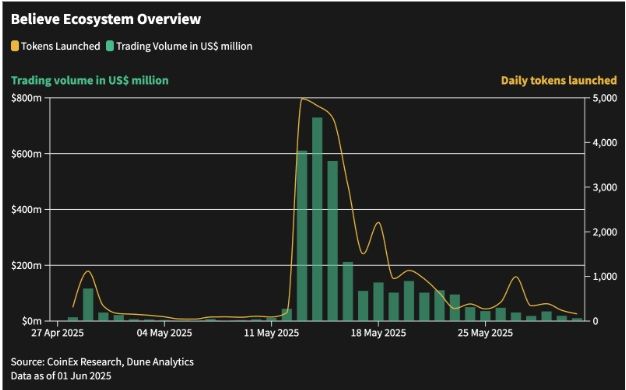This screenshot has width=626, height=390.
Task: Click the Data as of 01 Jun 2025 note
Action: [x=61, y=376]
